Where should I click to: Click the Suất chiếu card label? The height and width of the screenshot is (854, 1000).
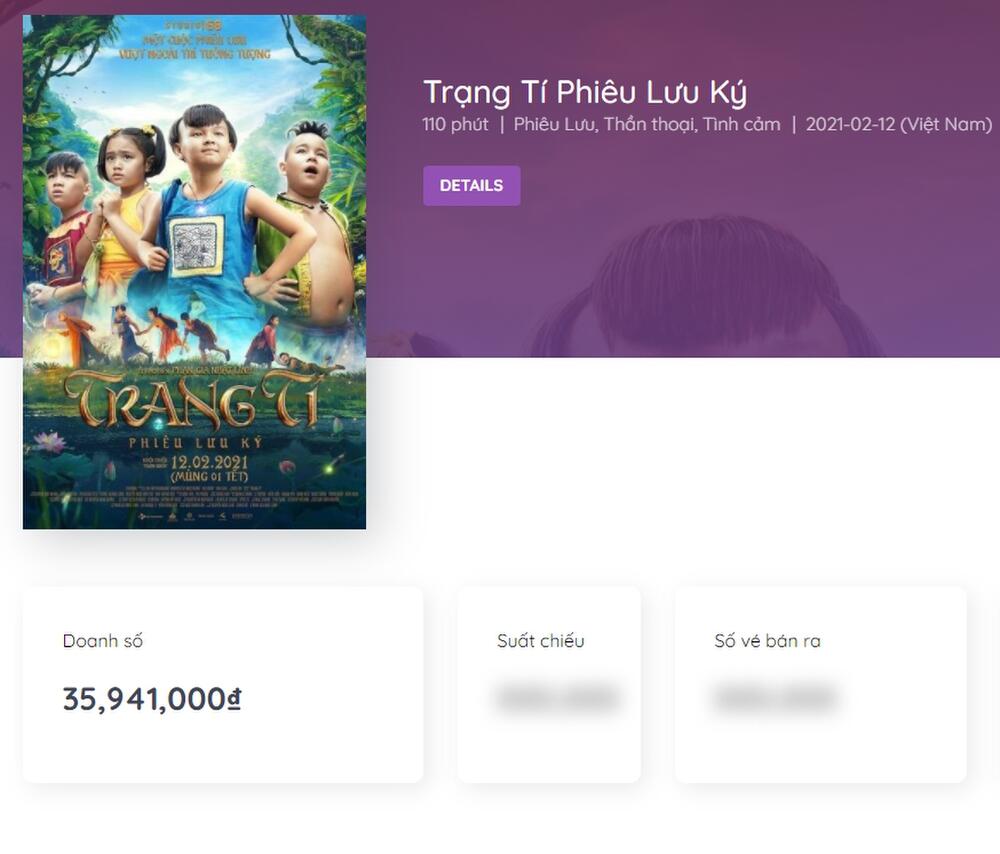tap(540, 641)
